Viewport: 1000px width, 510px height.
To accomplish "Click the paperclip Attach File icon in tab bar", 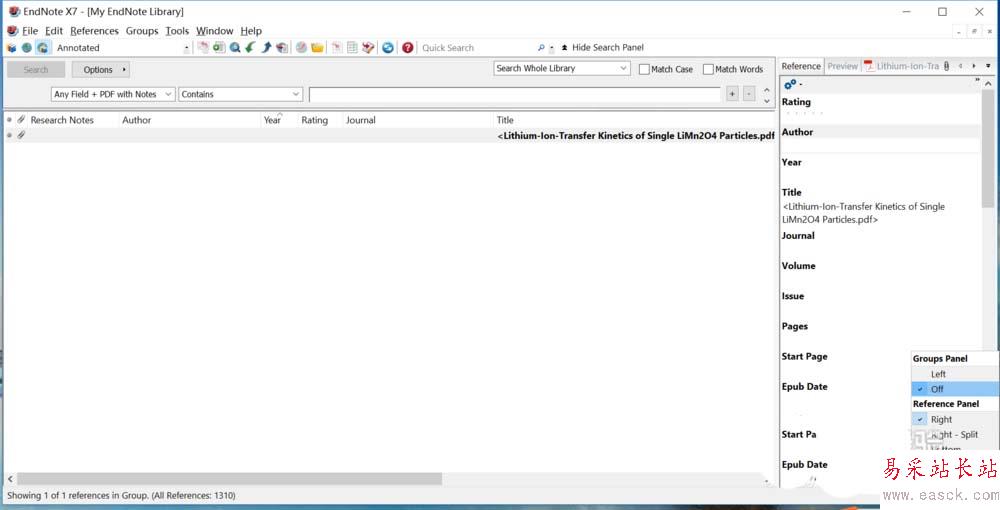I will point(946,66).
